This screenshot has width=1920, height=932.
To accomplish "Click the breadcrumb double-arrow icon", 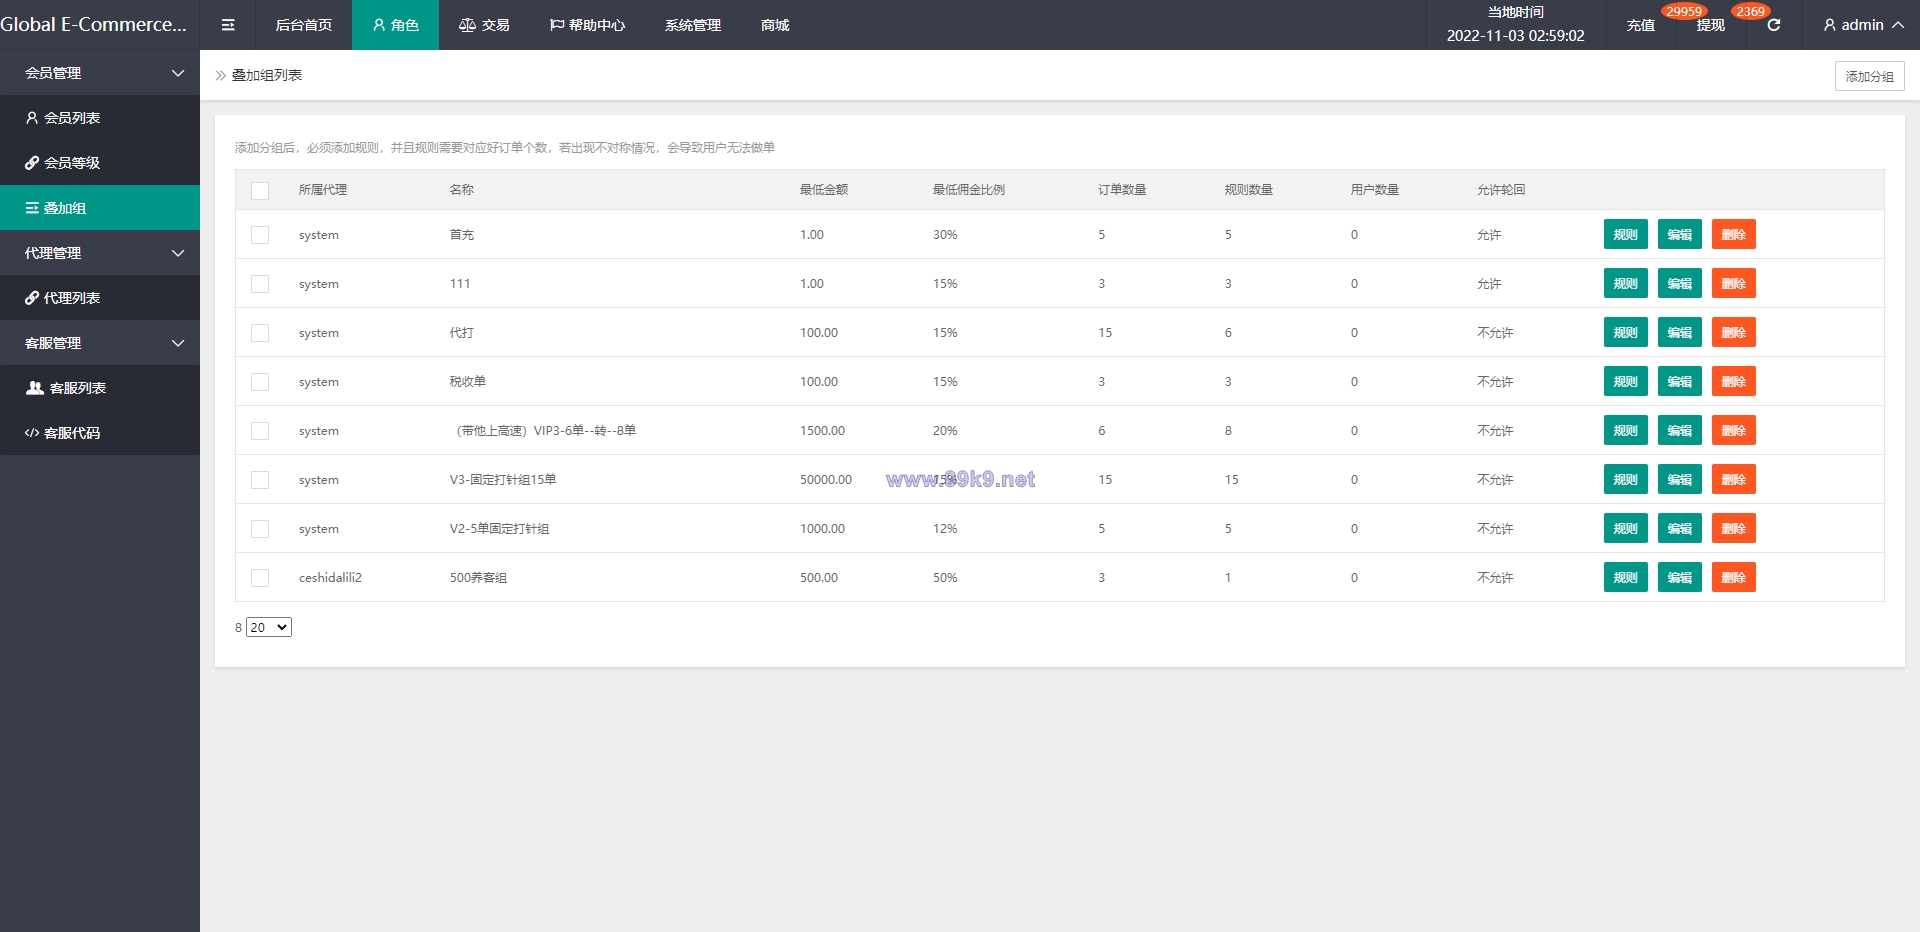I will tap(221, 75).
